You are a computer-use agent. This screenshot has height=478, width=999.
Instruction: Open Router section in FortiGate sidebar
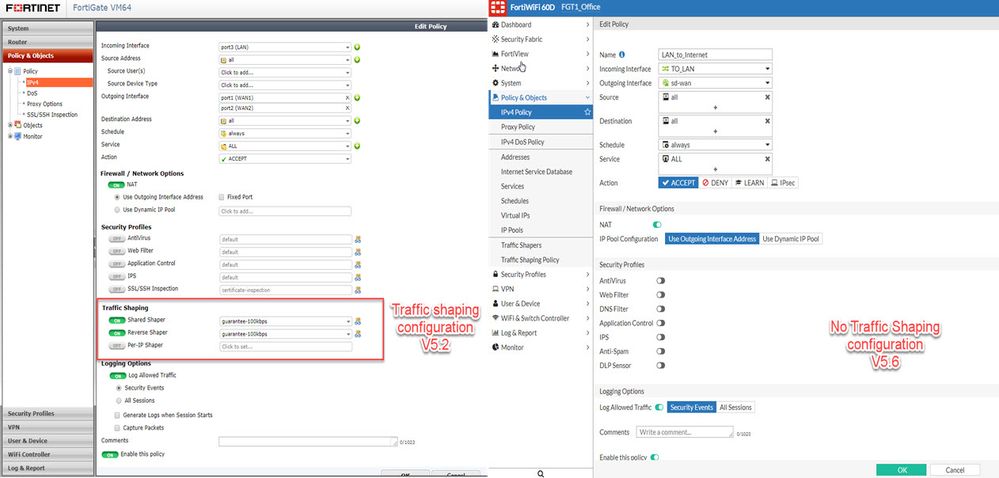pyautogui.click(x=47, y=42)
